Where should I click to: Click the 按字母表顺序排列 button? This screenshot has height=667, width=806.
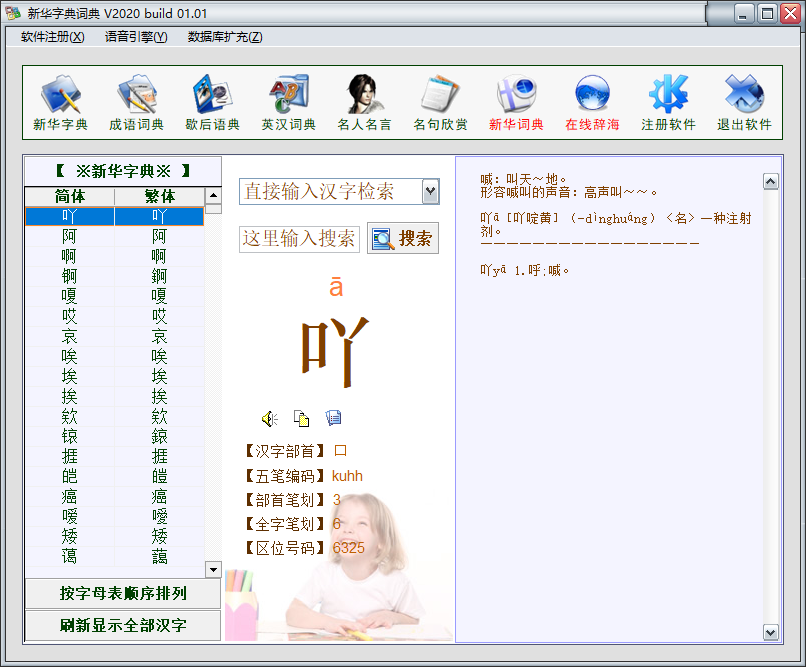coord(123,594)
